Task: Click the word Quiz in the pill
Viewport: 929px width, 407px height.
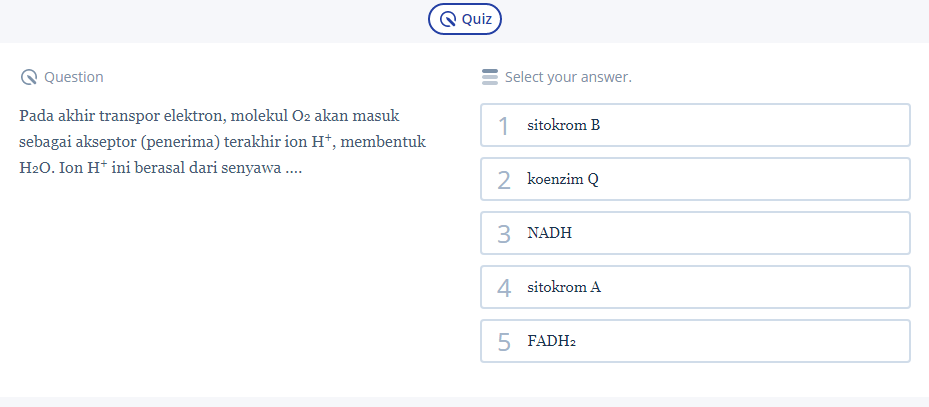Action: click(476, 19)
